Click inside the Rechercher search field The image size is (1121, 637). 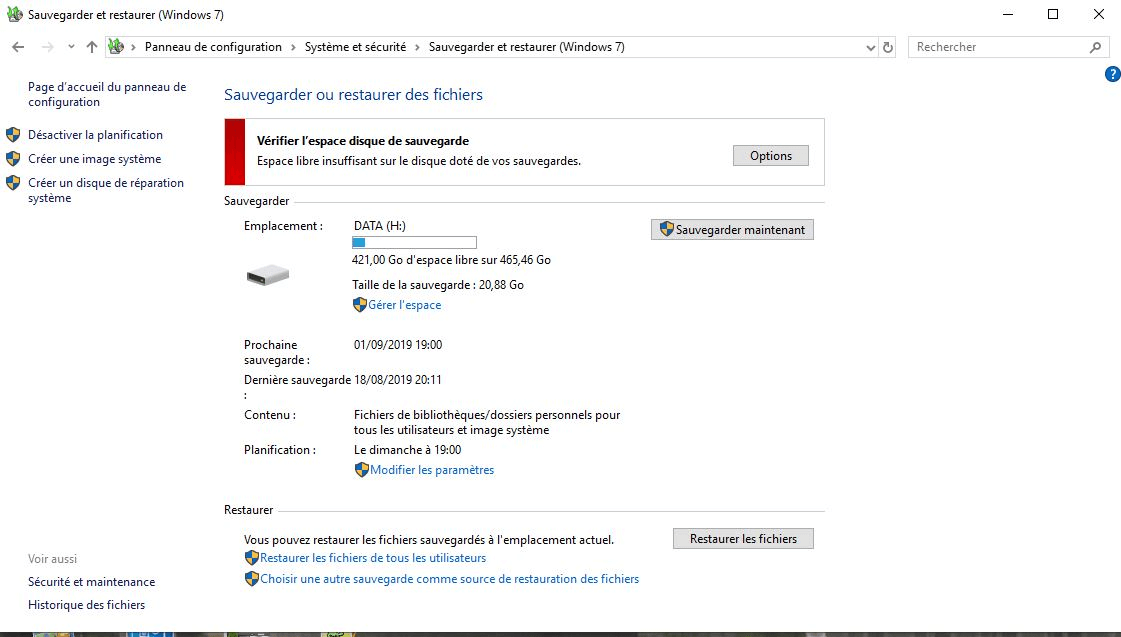click(990, 46)
